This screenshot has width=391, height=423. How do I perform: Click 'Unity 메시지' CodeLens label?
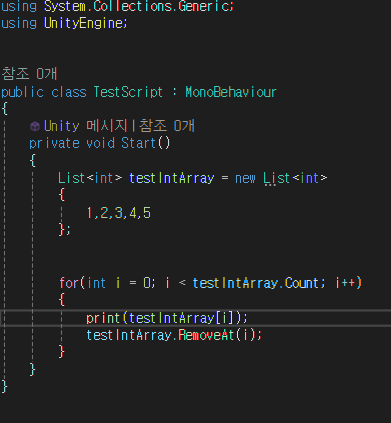85,126
